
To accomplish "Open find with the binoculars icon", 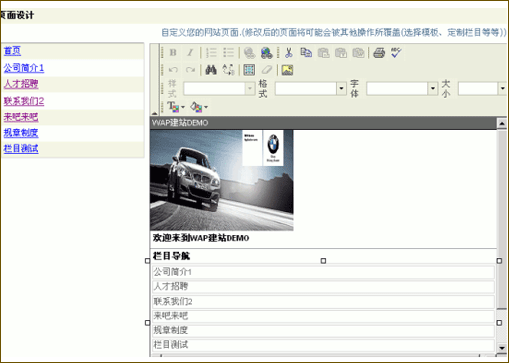I will point(211,70).
